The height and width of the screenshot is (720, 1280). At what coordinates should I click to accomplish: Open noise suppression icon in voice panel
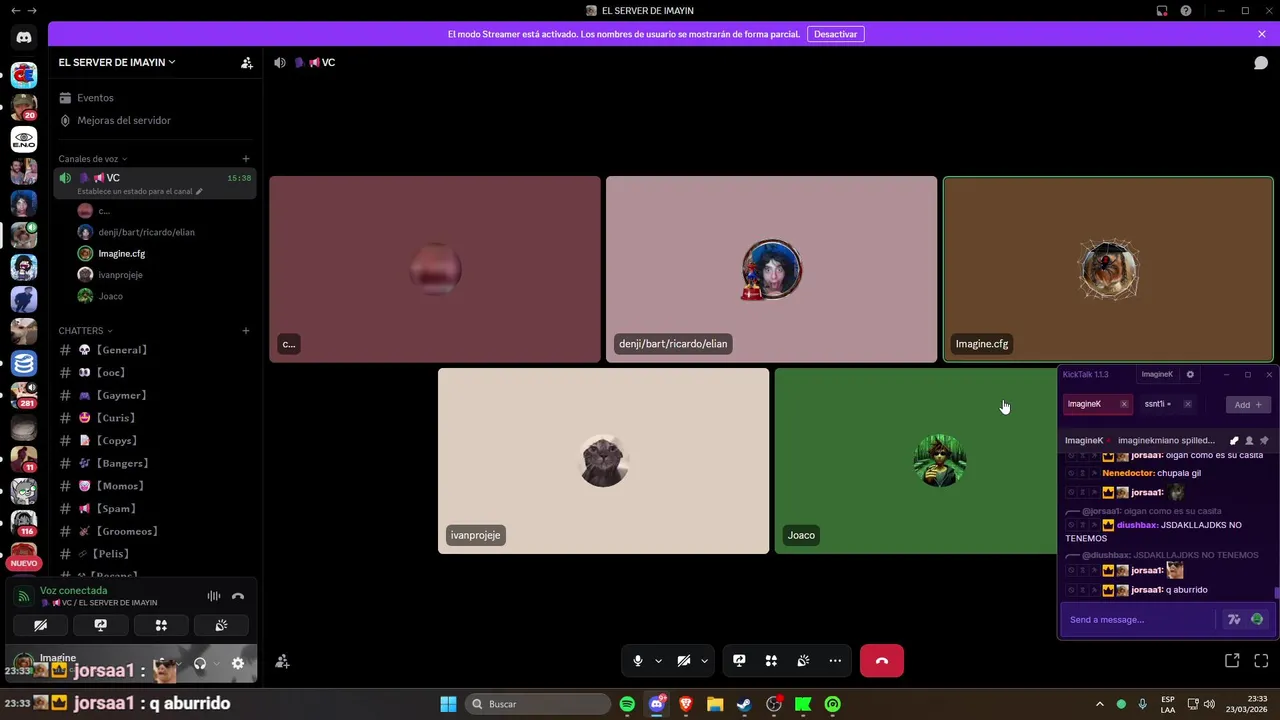point(214,596)
